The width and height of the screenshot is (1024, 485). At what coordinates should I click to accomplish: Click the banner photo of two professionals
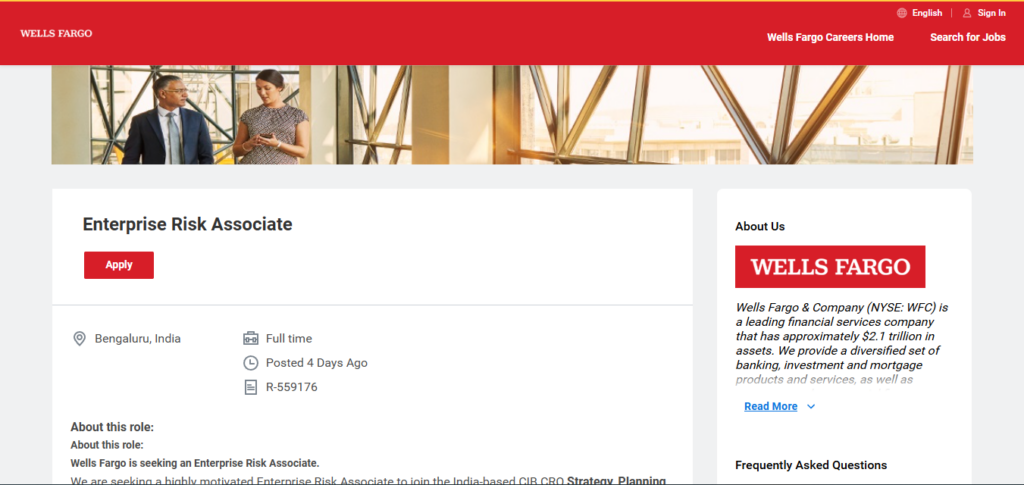(512, 115)
